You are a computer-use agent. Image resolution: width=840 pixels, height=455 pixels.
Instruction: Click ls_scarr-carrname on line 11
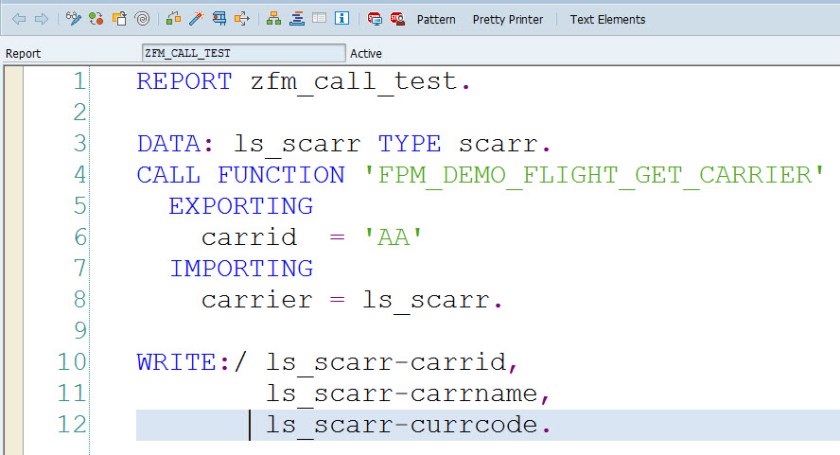(402, 394)
